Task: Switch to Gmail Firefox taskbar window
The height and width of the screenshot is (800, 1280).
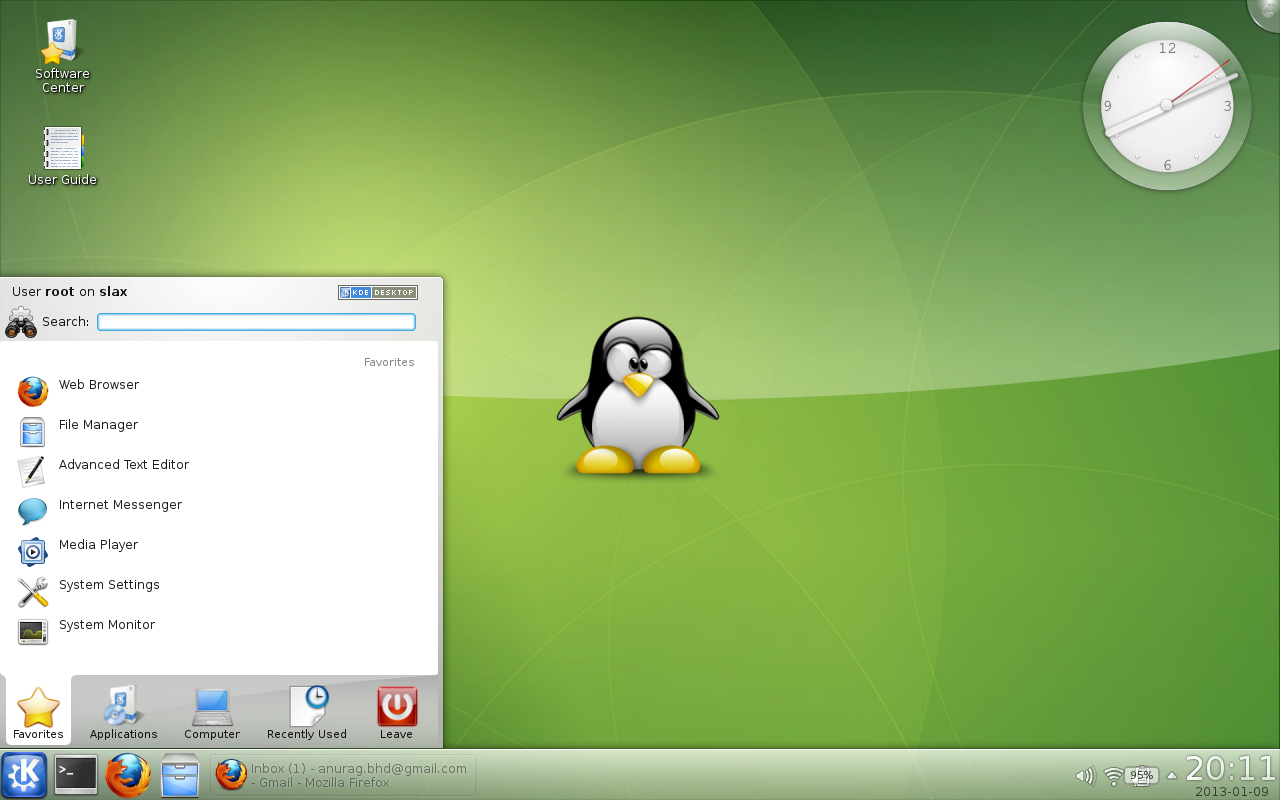Action: pyautogui.click(x=343, y=775)
